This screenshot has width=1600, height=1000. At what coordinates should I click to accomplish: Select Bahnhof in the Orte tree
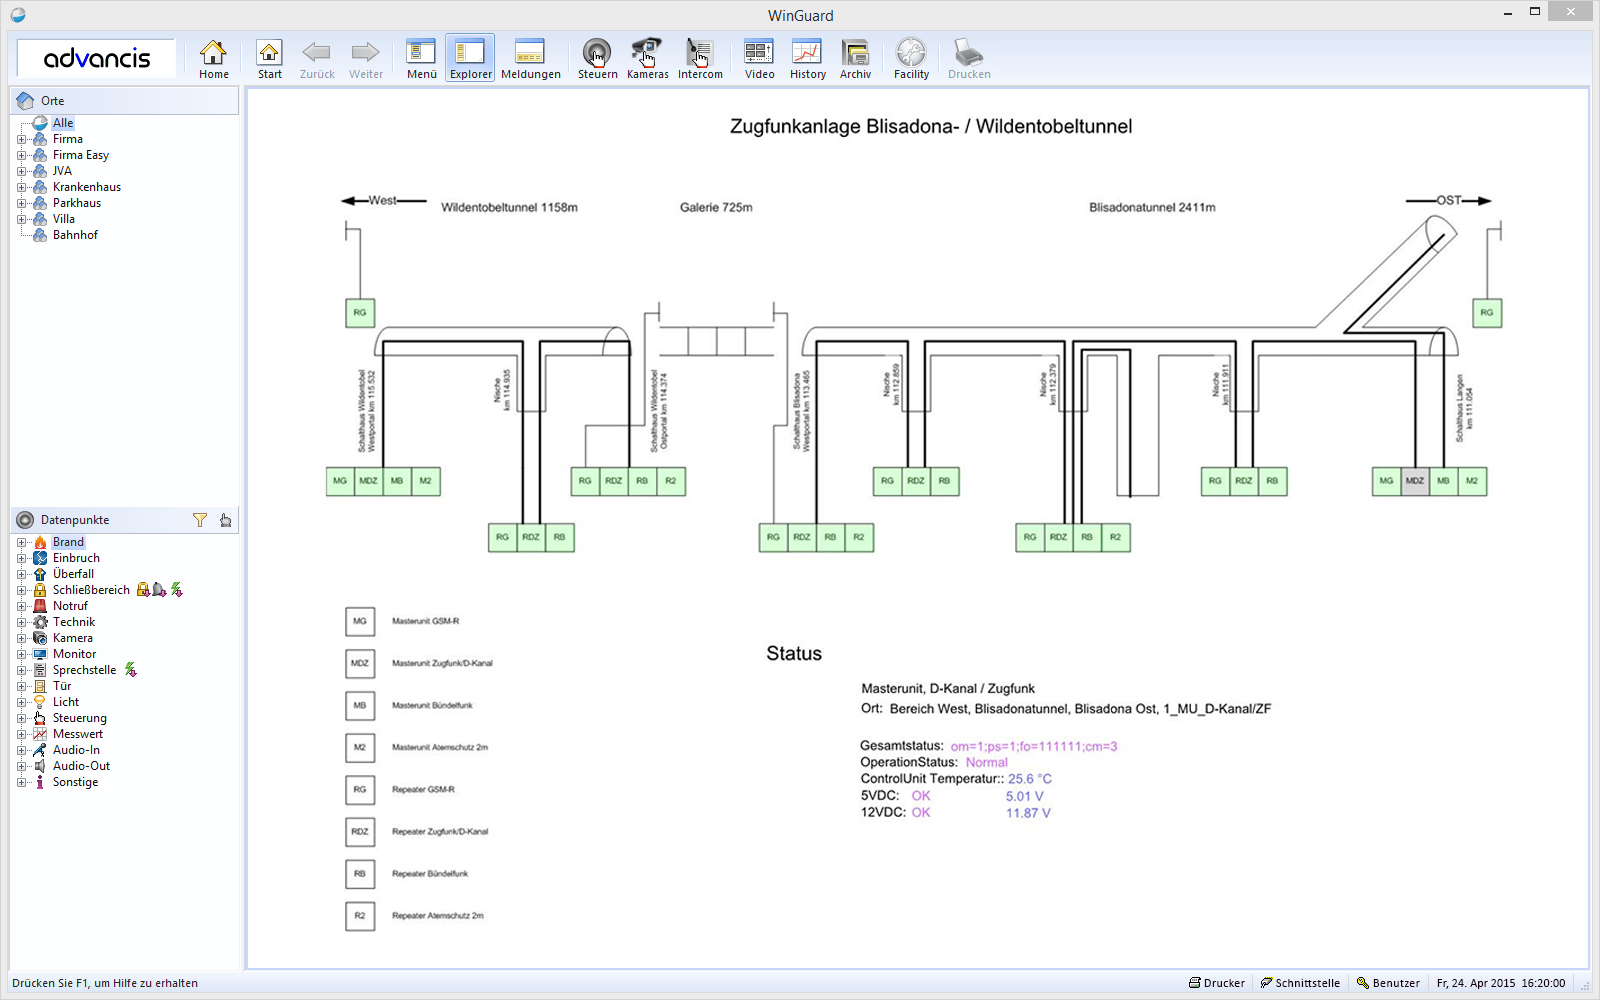click(75, 235)
